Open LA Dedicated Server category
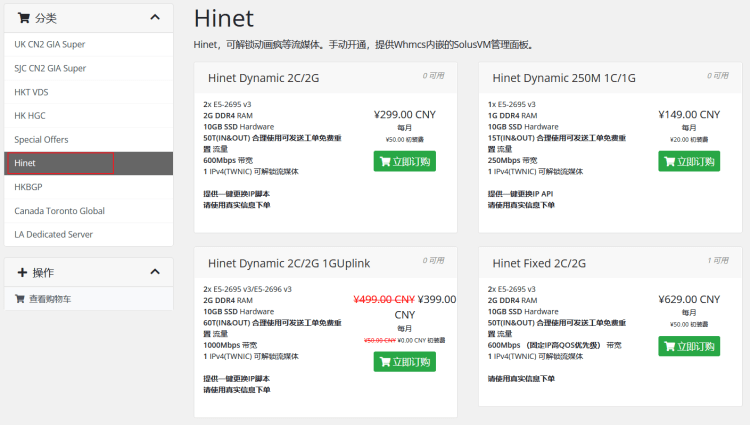 [x=88, y=234]
